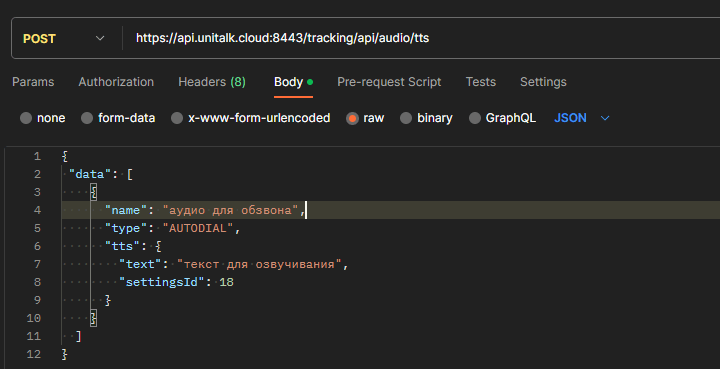Click the closing brace on line 9
The image size is (720, 369).
click(108, 300)
